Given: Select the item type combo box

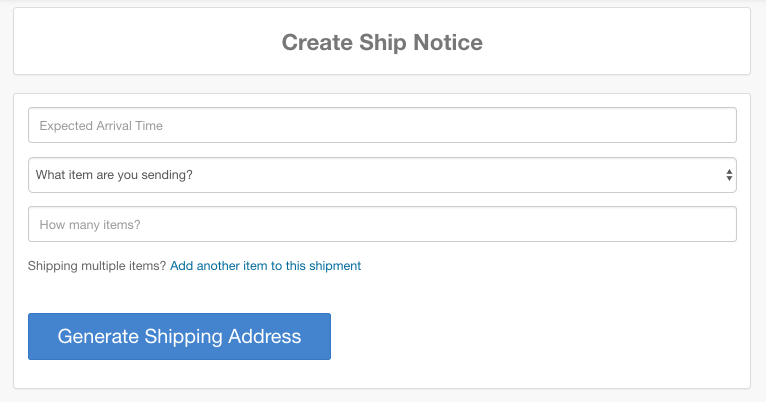Looking at the screenshot, I should tap(382, 175).
